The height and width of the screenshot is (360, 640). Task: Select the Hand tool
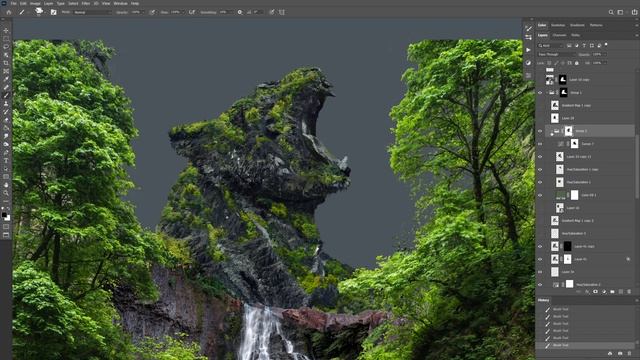click(x=6, y=185)
